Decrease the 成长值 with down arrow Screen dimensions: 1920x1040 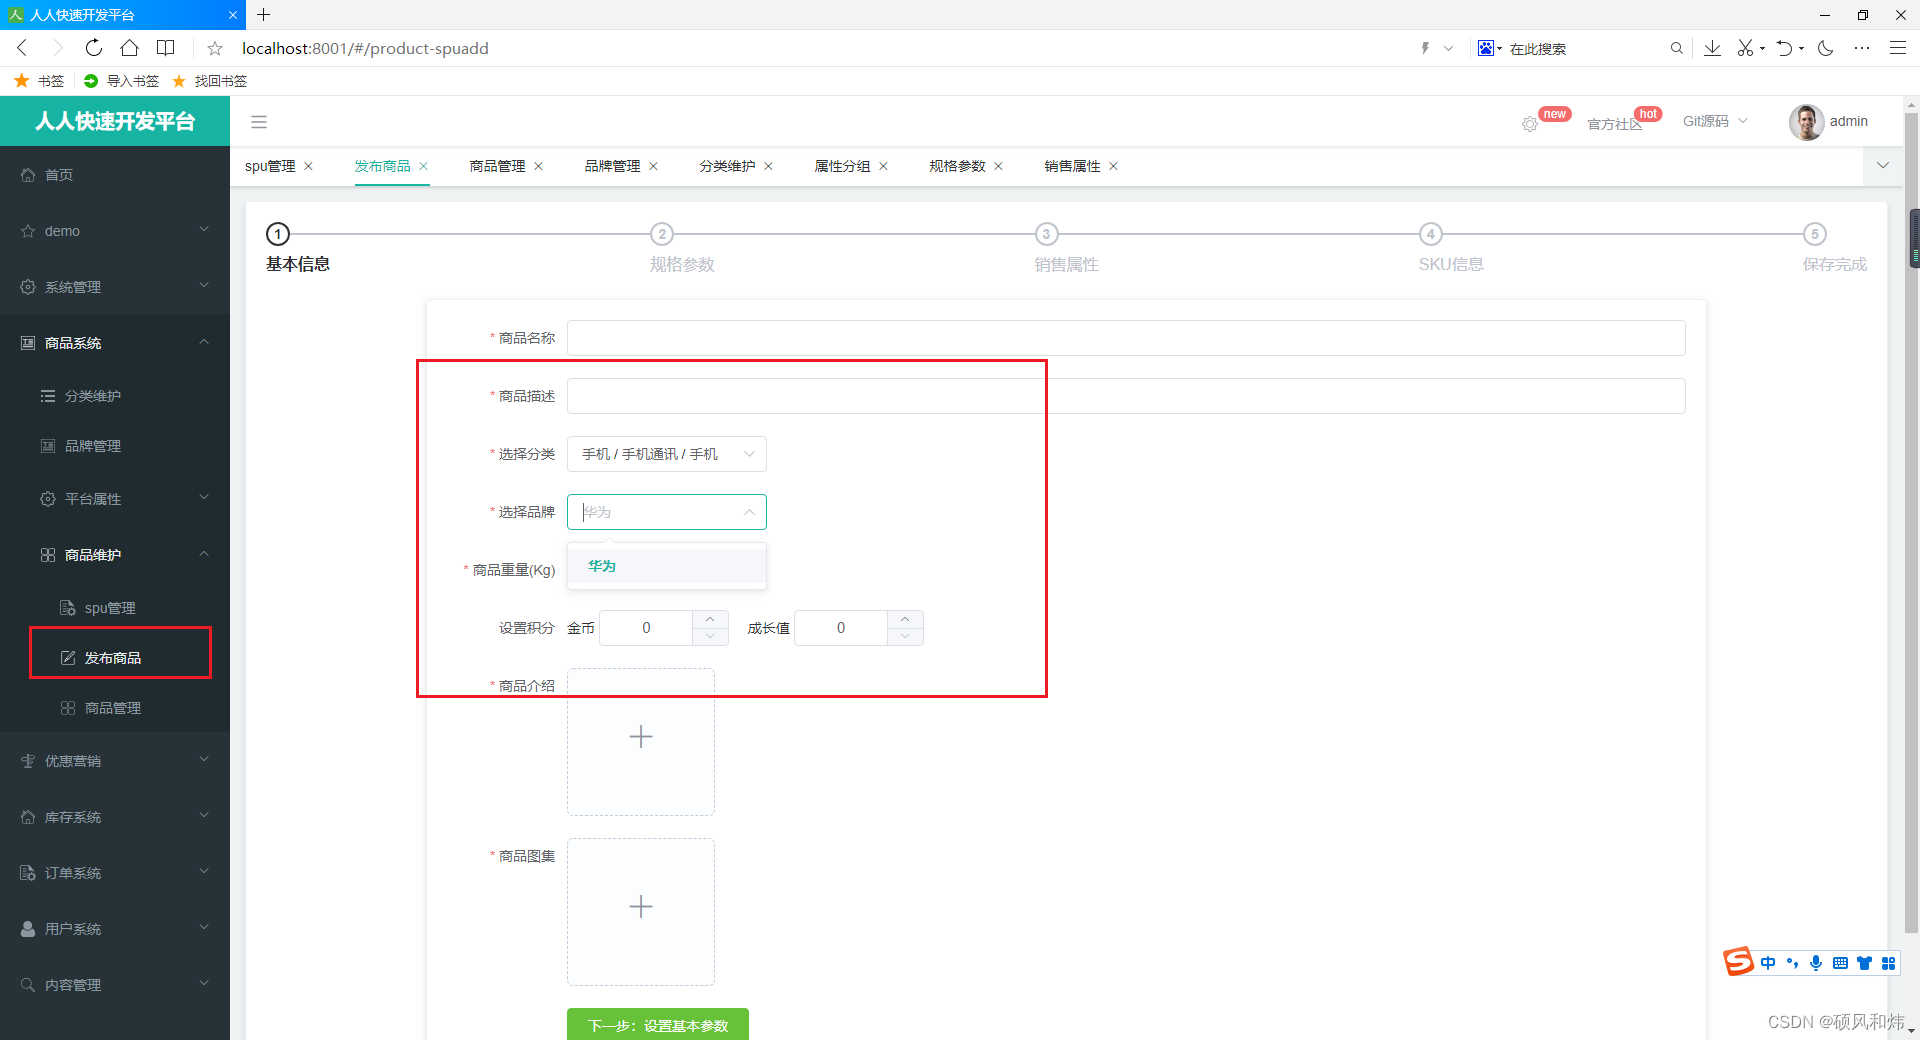[905, 637]
